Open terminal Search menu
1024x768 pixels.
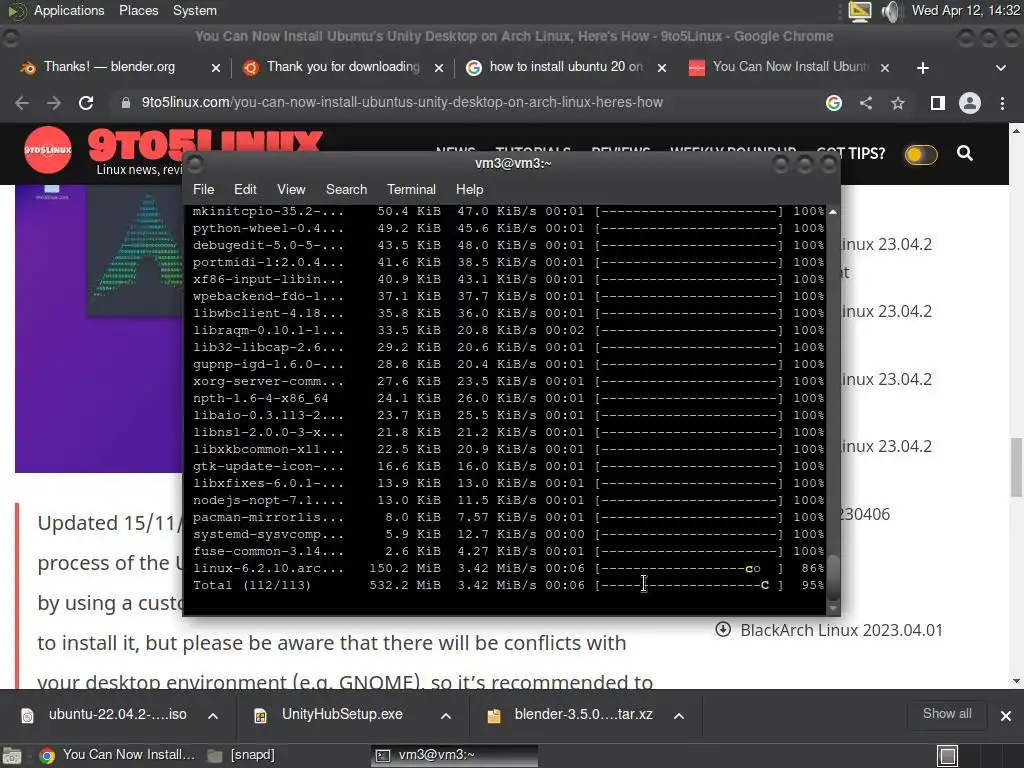click(346, 189)
